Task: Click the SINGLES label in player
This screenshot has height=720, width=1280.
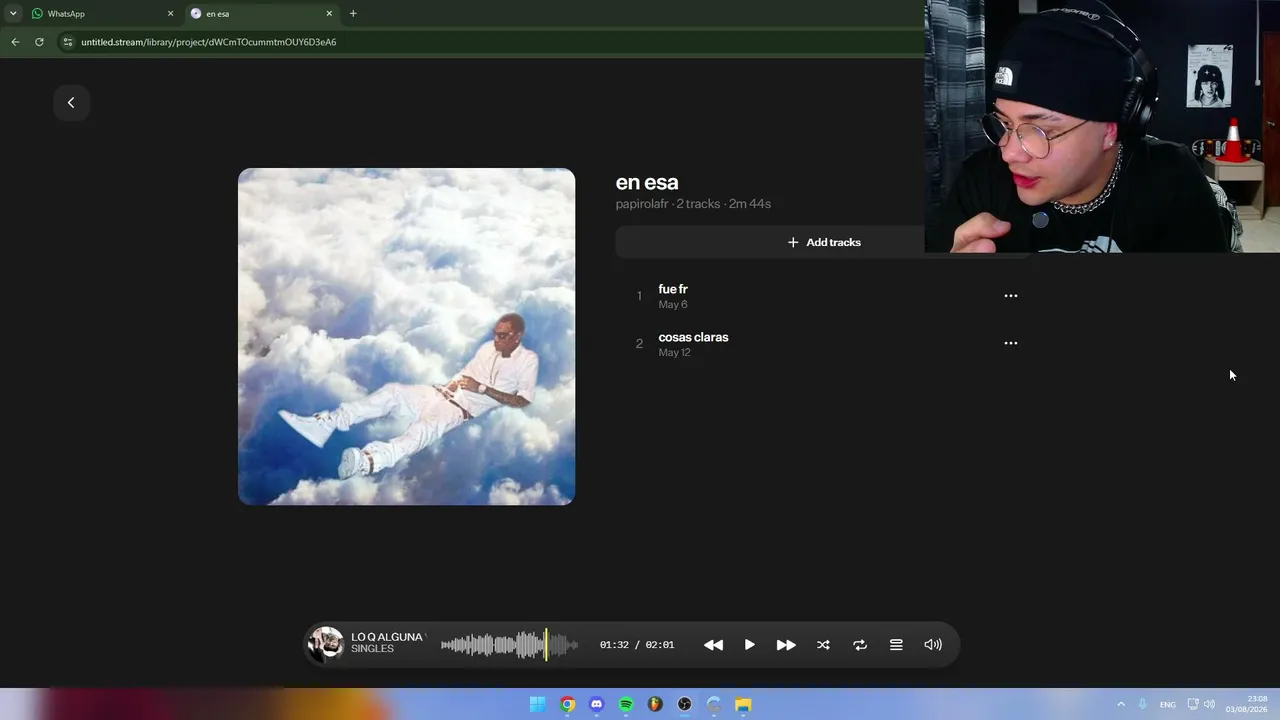Action: [372, 649]
